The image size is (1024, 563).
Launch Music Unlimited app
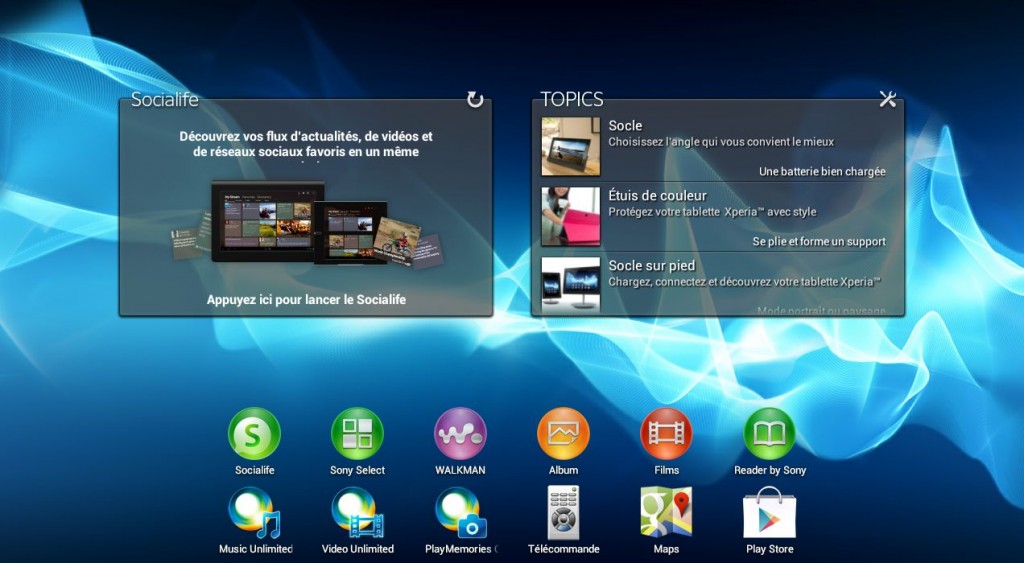tap(255, 513)
